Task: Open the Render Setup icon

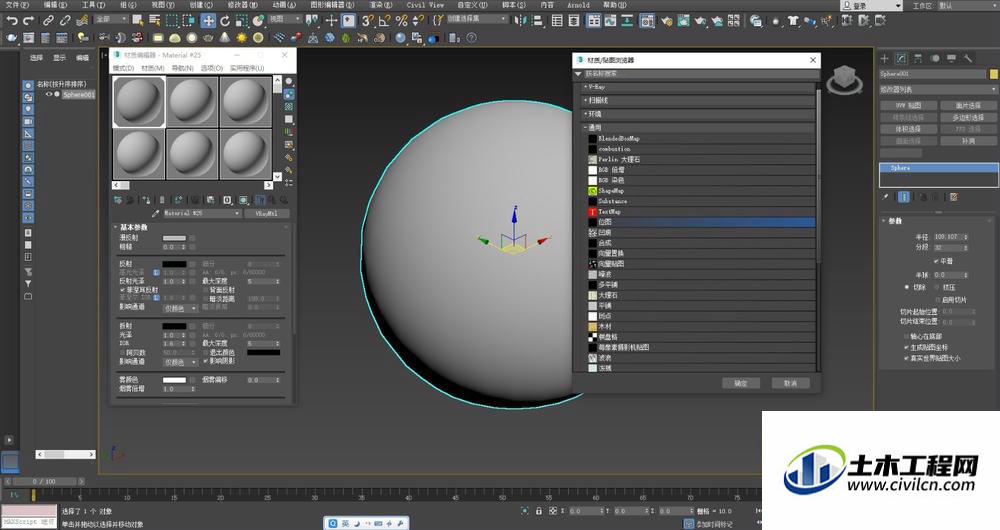Action: (x=666, y=20)
